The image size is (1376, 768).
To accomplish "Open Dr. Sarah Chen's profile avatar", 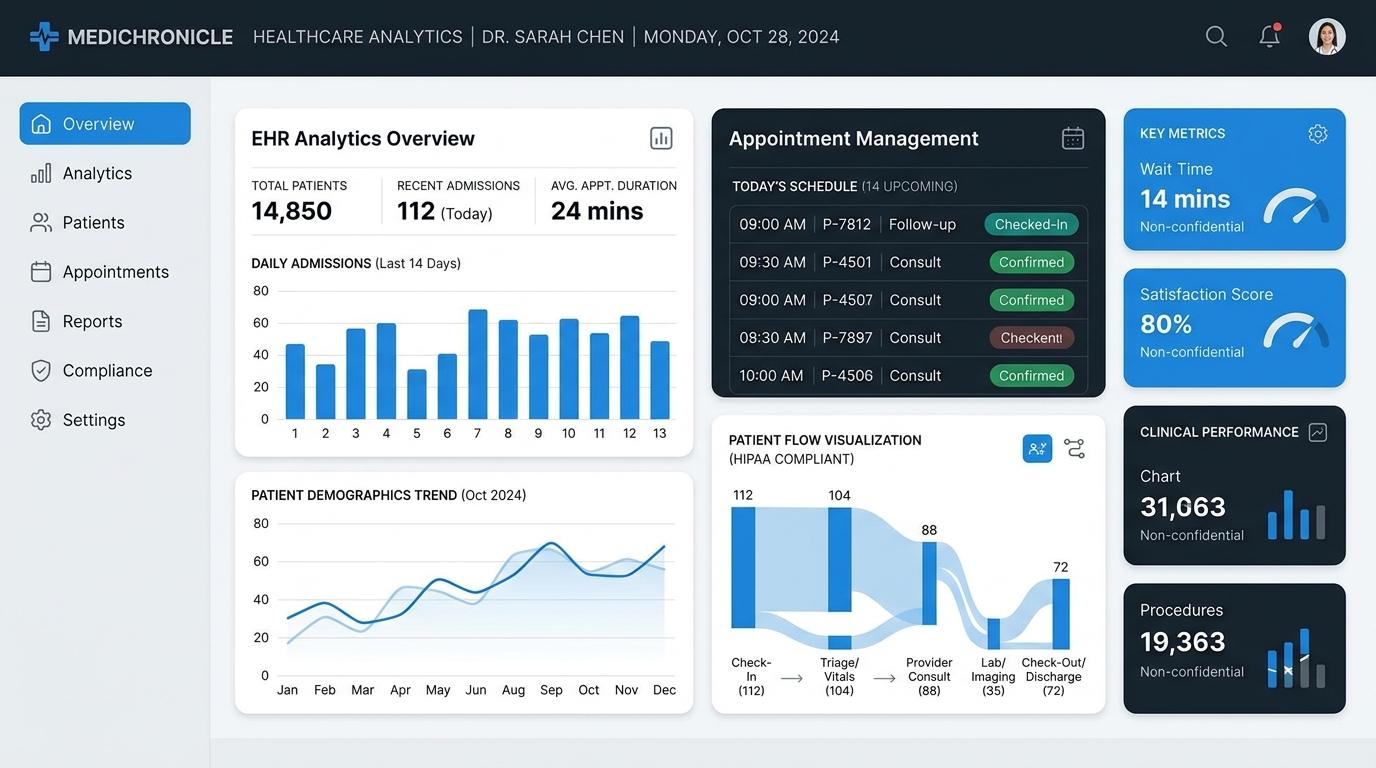I will pyautogui.click(x=1327, y=37).
